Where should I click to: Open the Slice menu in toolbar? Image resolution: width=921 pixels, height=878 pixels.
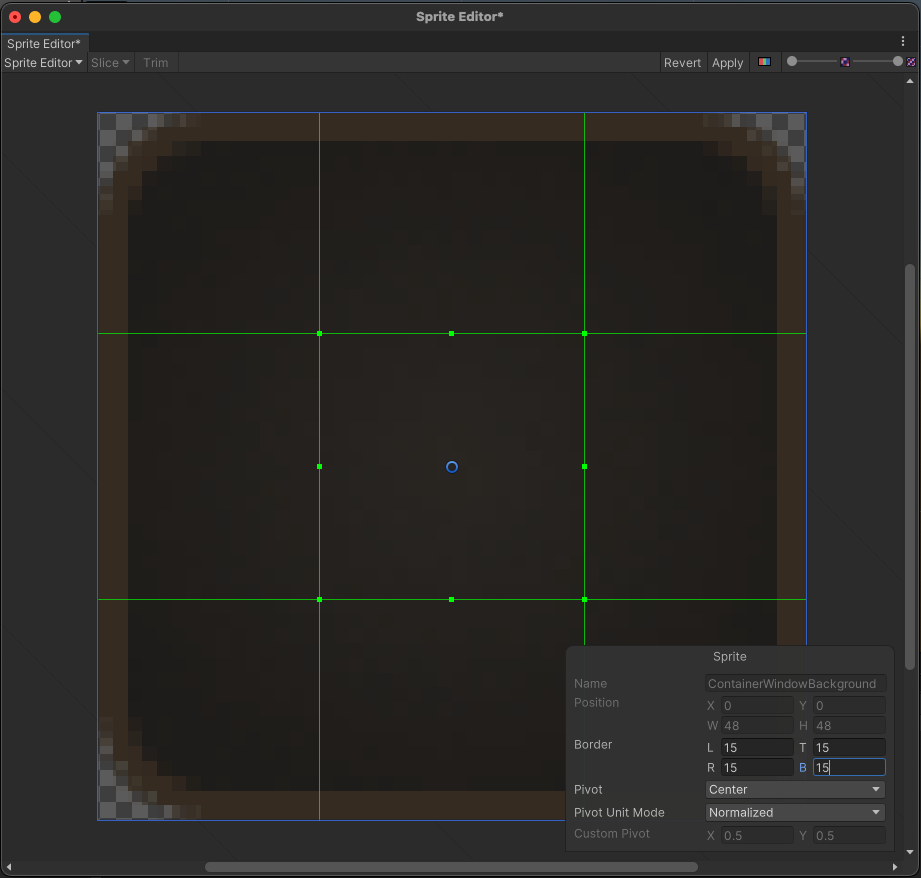pyautogui.click(x=110, y=63)
